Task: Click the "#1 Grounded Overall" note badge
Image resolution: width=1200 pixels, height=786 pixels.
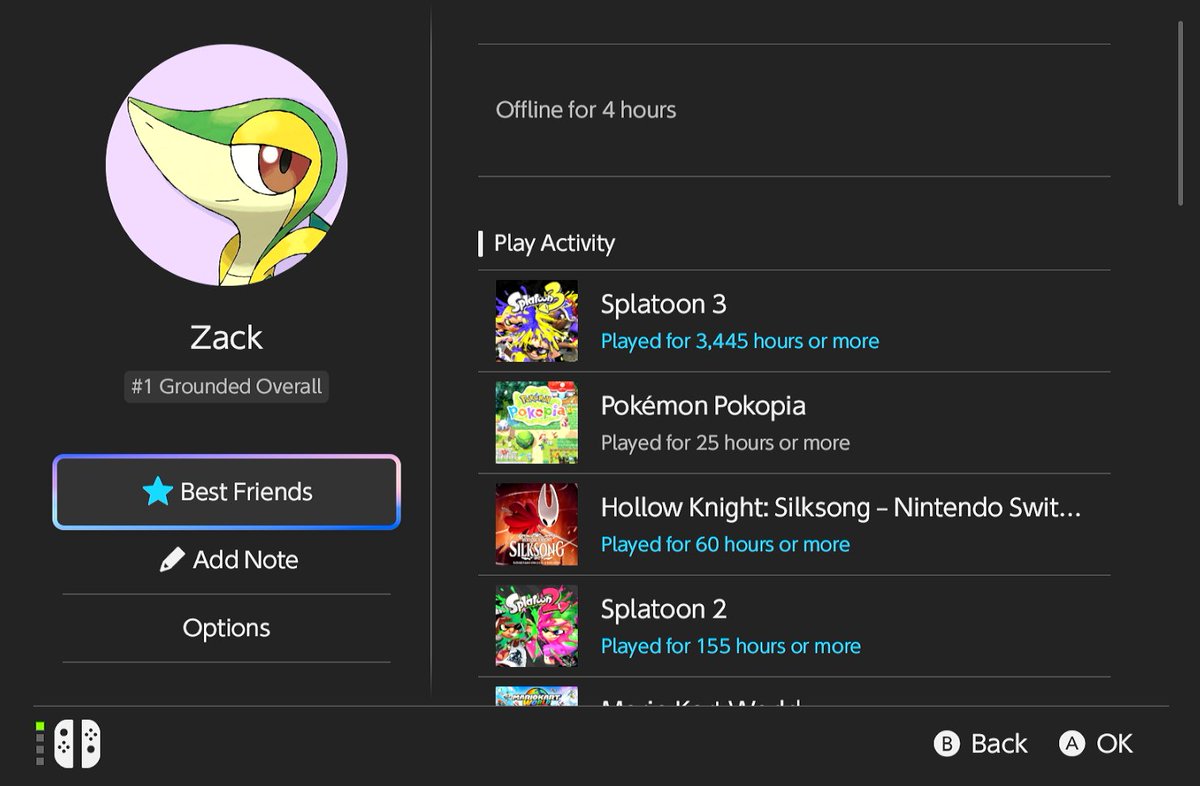Action: click(x=227, y=386)
